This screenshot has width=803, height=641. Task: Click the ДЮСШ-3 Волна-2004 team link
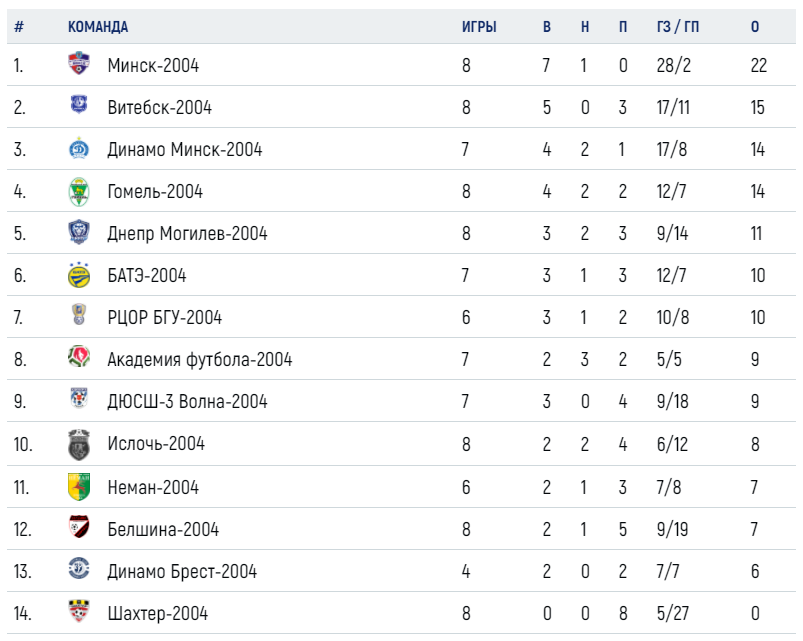pos(187,401)
